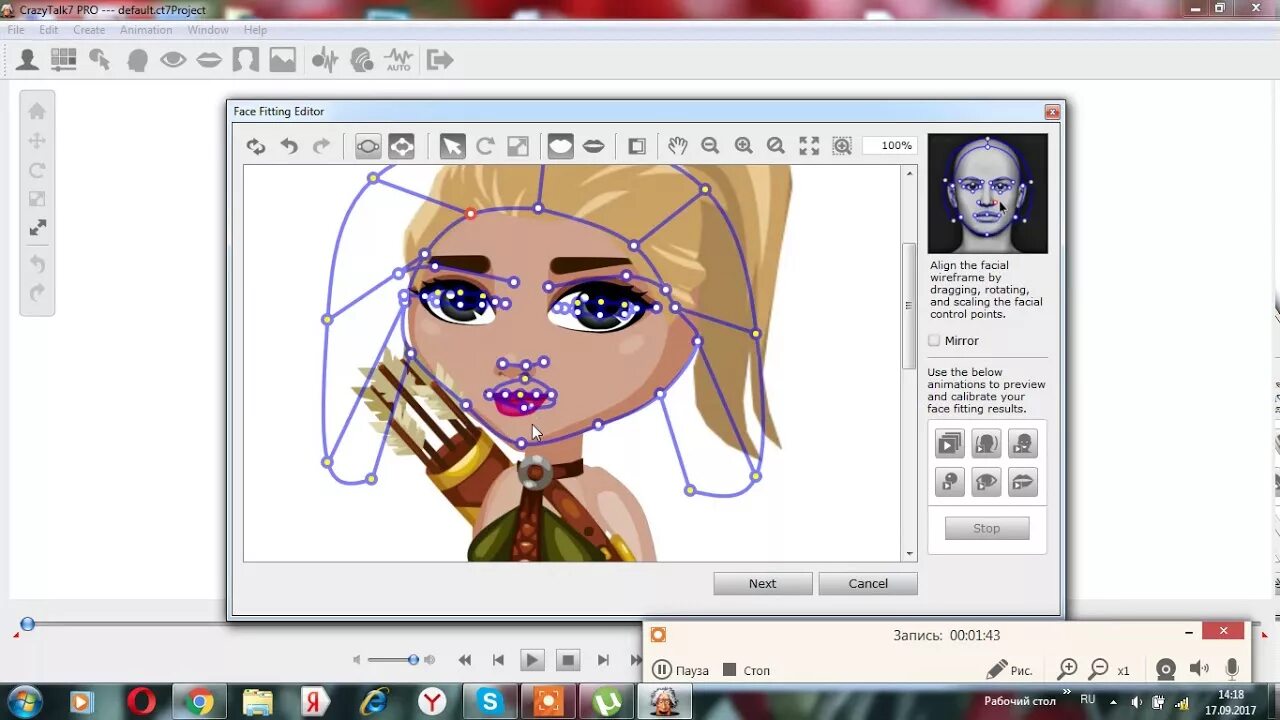Click the background settings grid icon

click(x=63, y=61)
